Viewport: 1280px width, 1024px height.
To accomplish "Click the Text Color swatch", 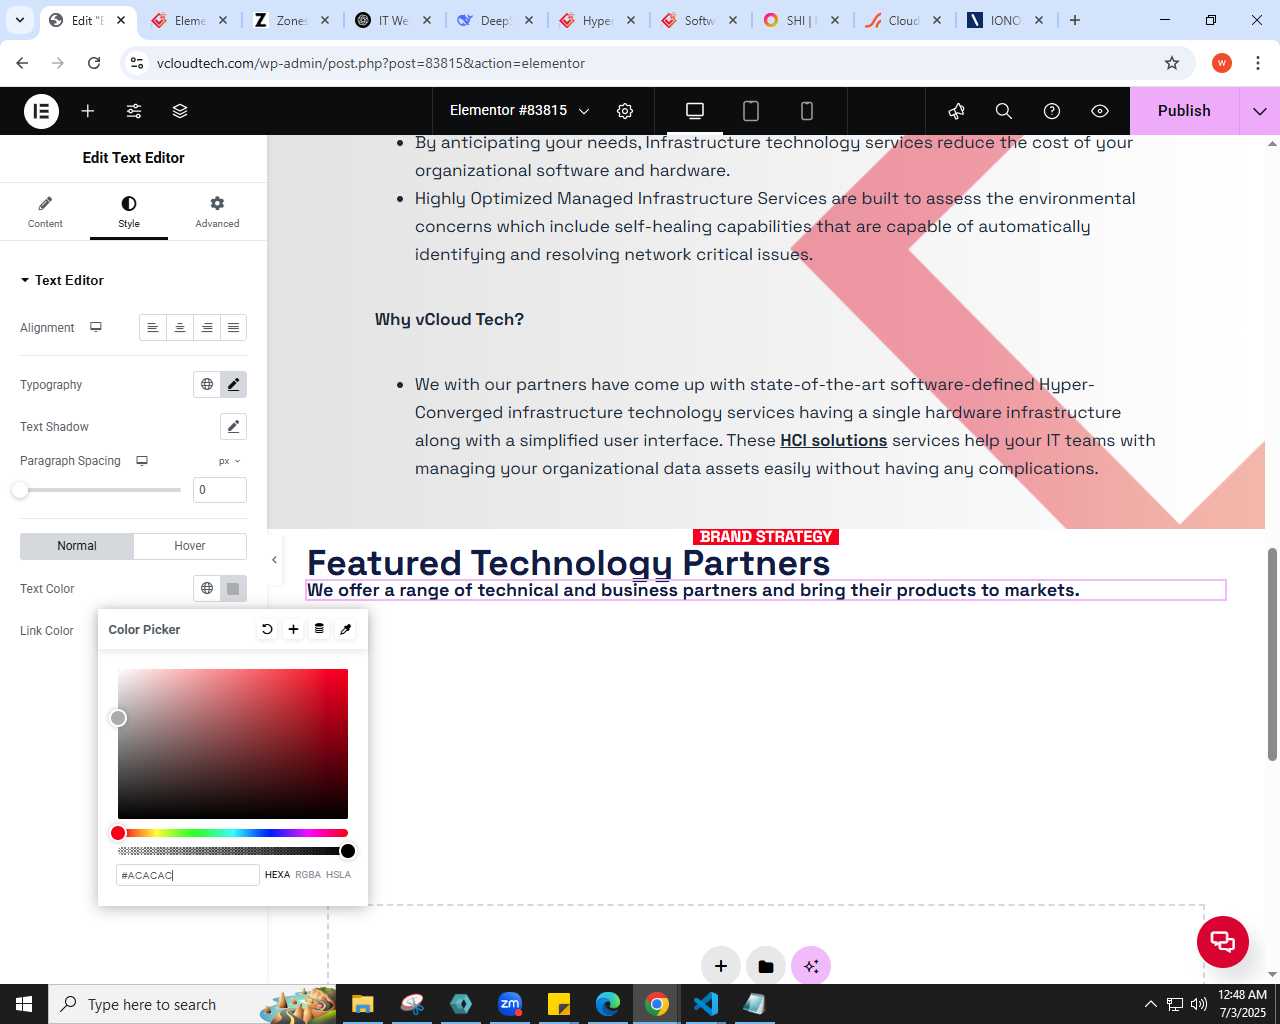I will pos(233,588).
